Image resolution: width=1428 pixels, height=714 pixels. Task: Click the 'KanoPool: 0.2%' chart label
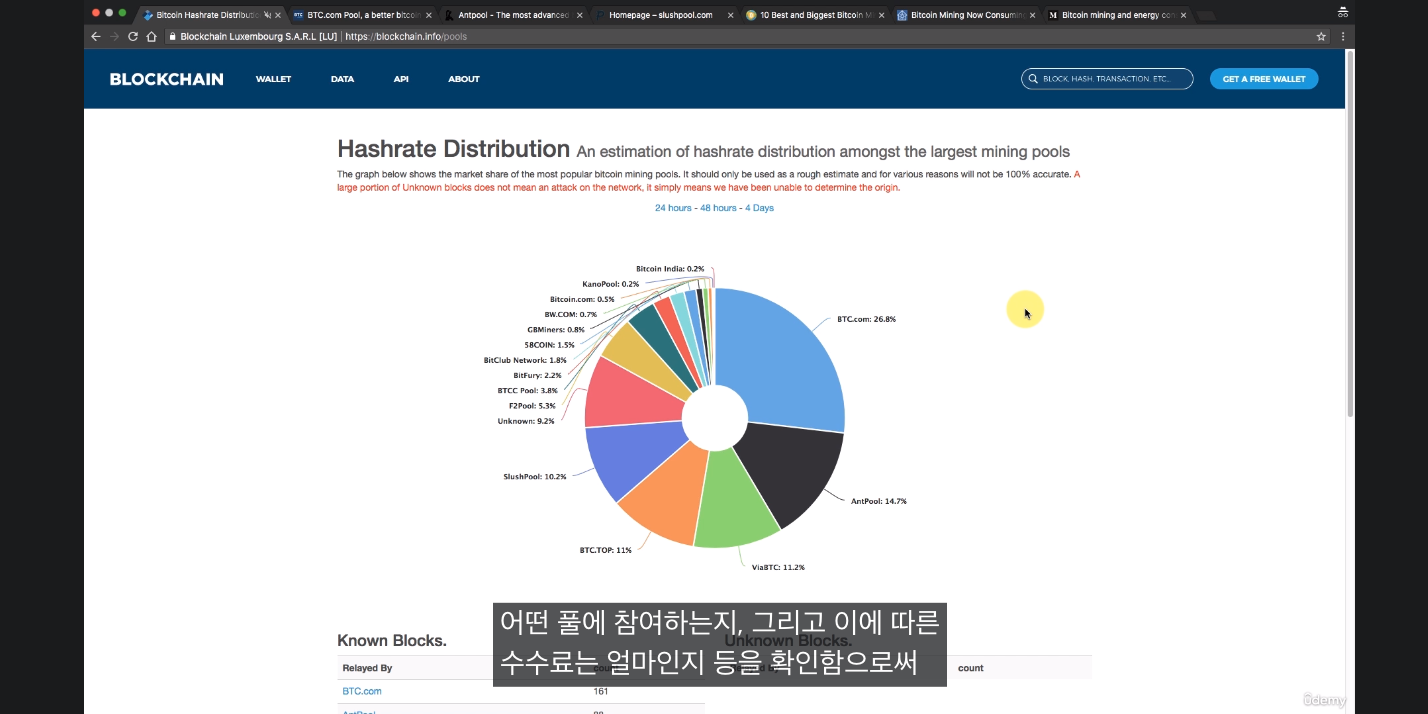coord(610,284)
